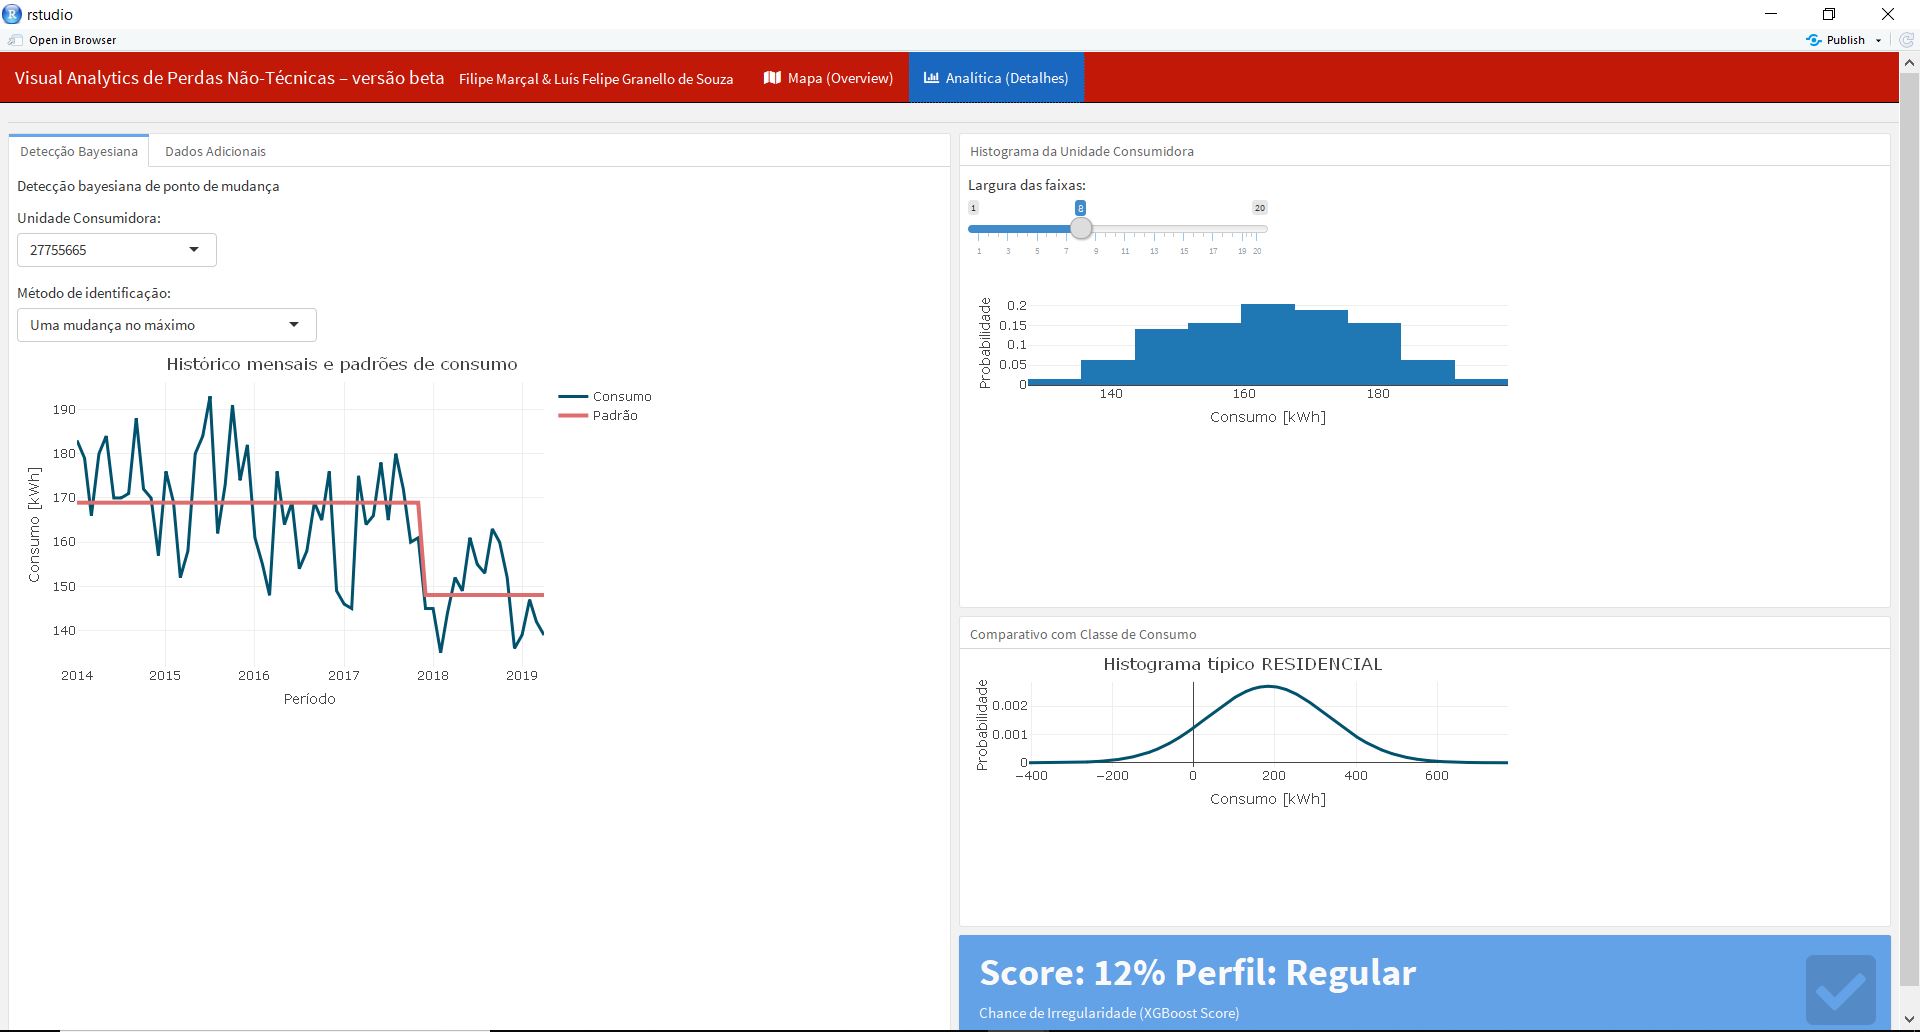Screen dimensions: 1920x1032
Task: Click the Open in Browser icon
Action: (x=15, y=40)
